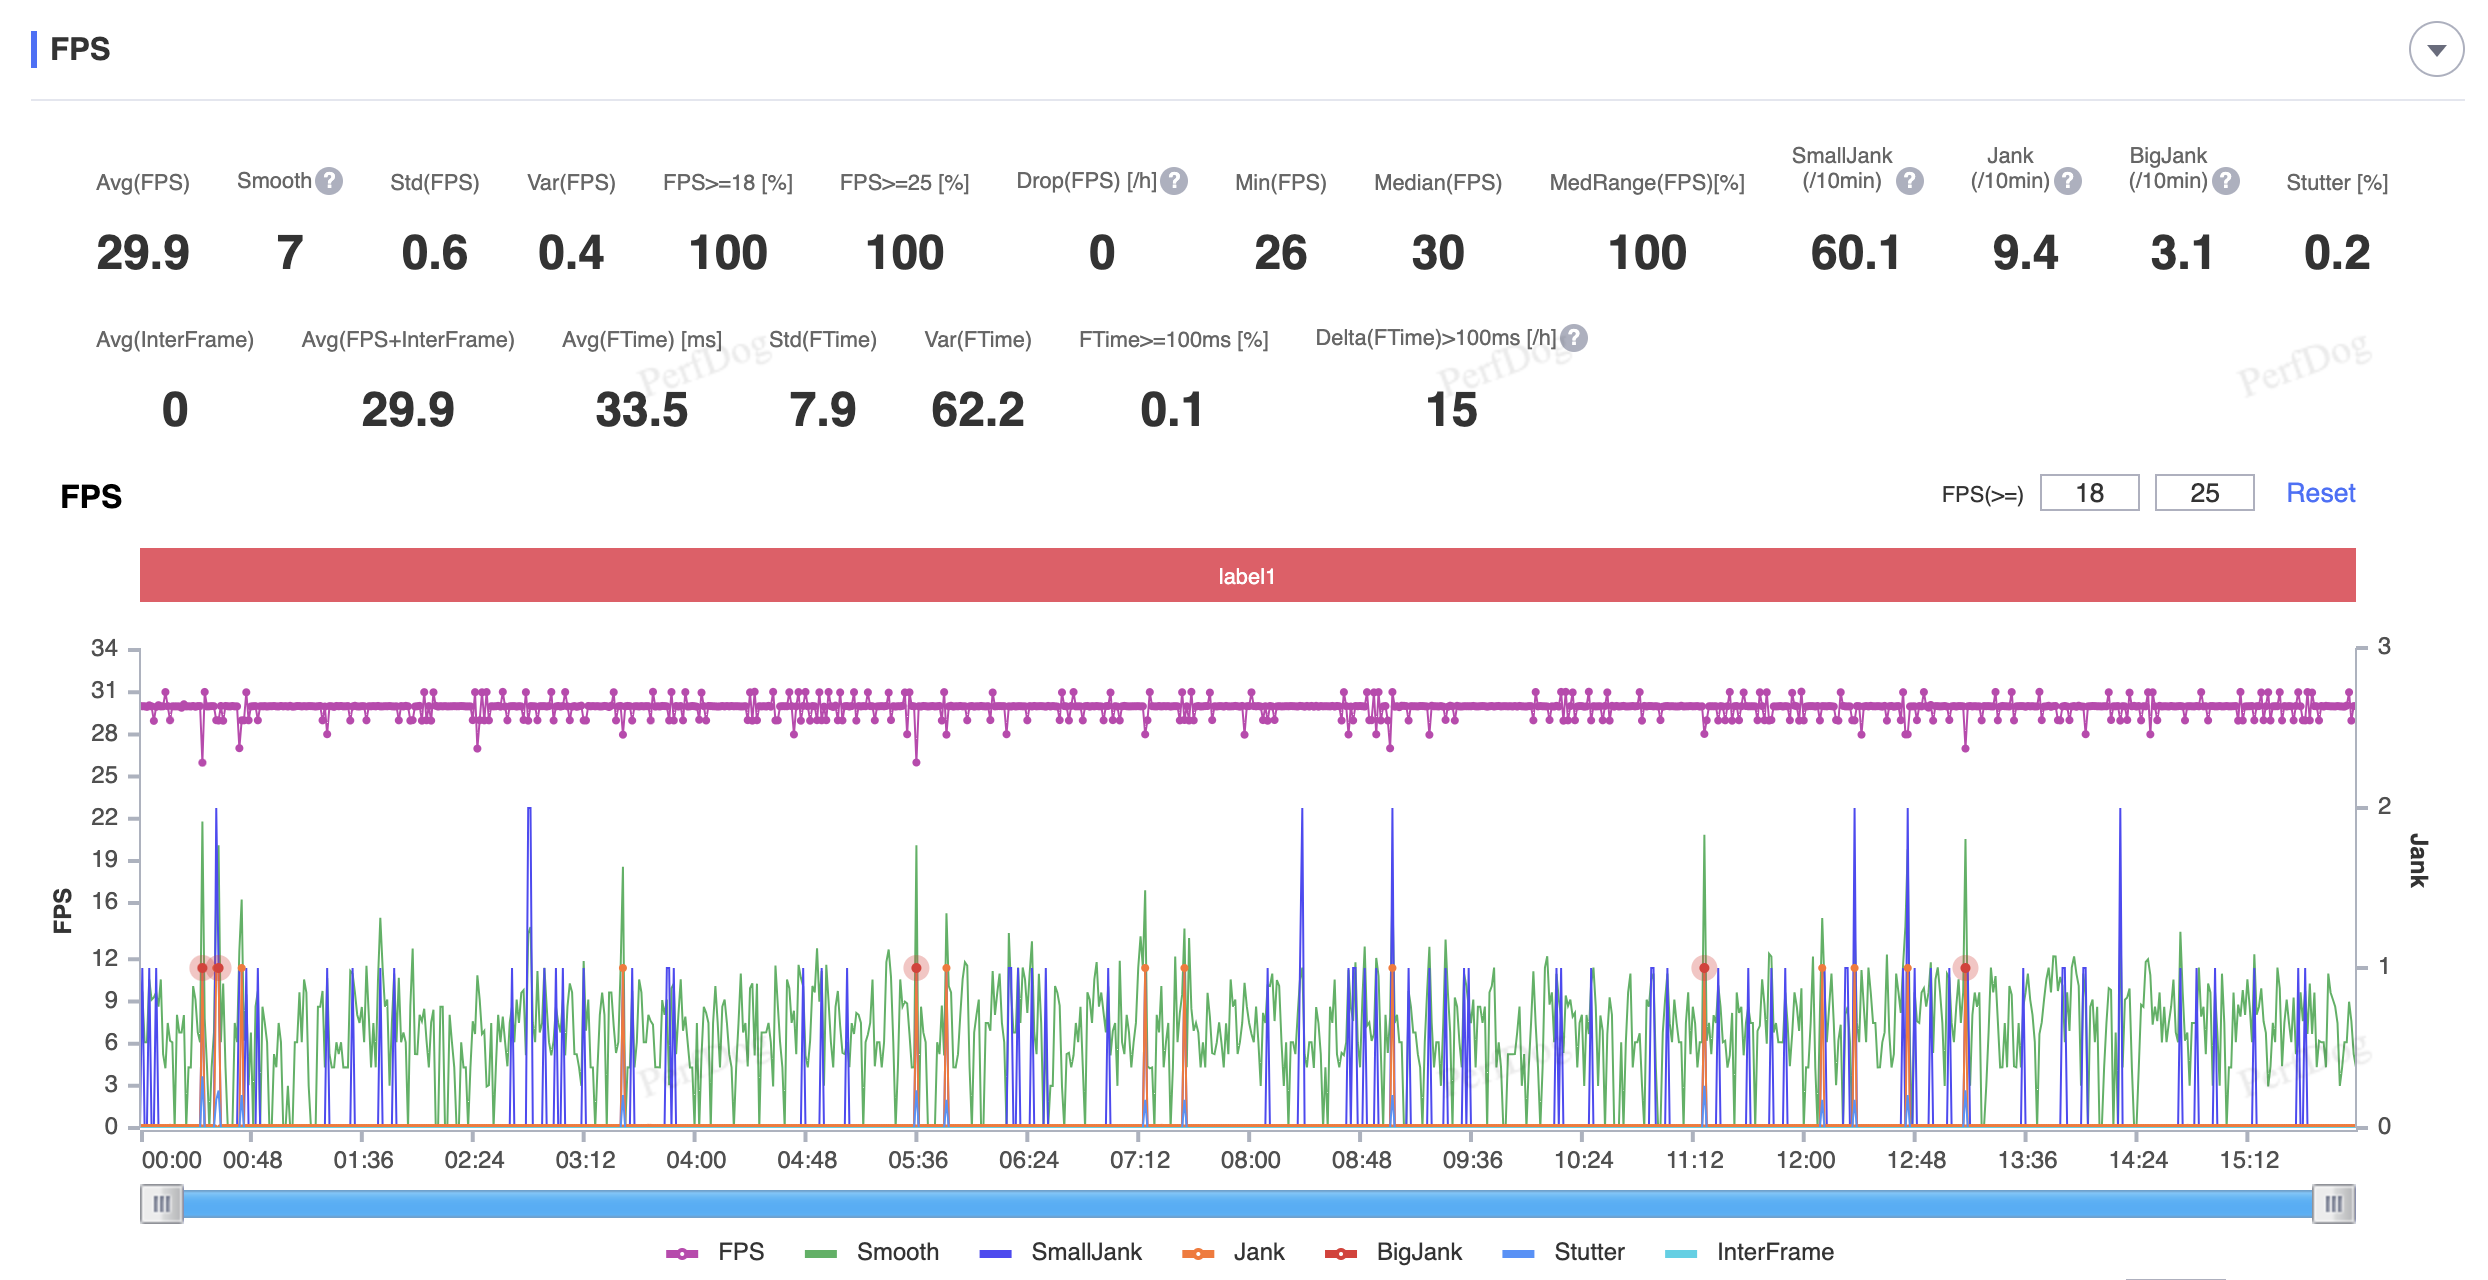Click Jank (/10min) question mark icon
2488x1280 pixels.
pos(2068,181)
